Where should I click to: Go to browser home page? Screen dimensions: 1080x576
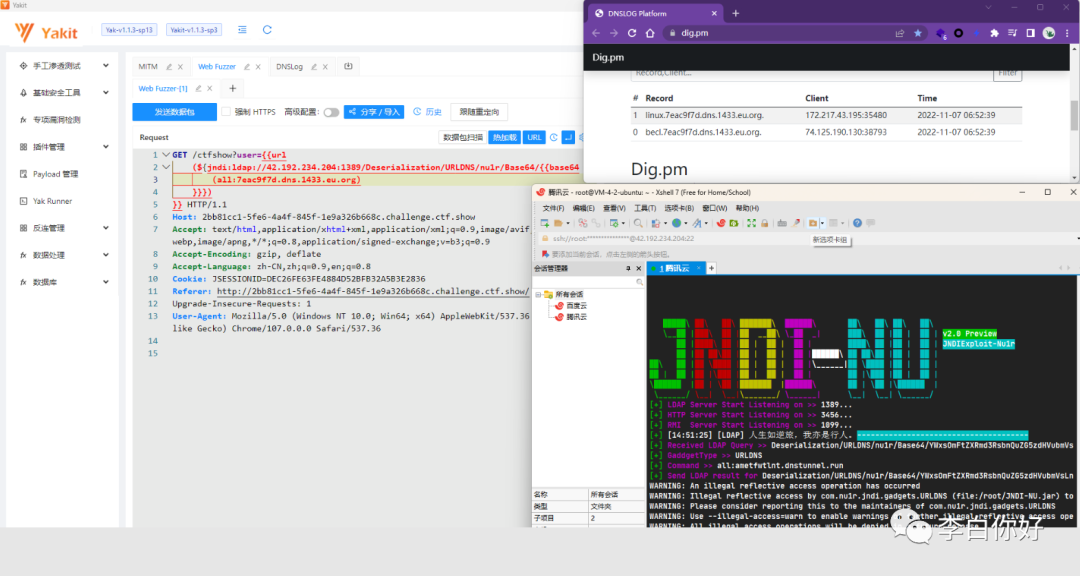tap(650, 33)
